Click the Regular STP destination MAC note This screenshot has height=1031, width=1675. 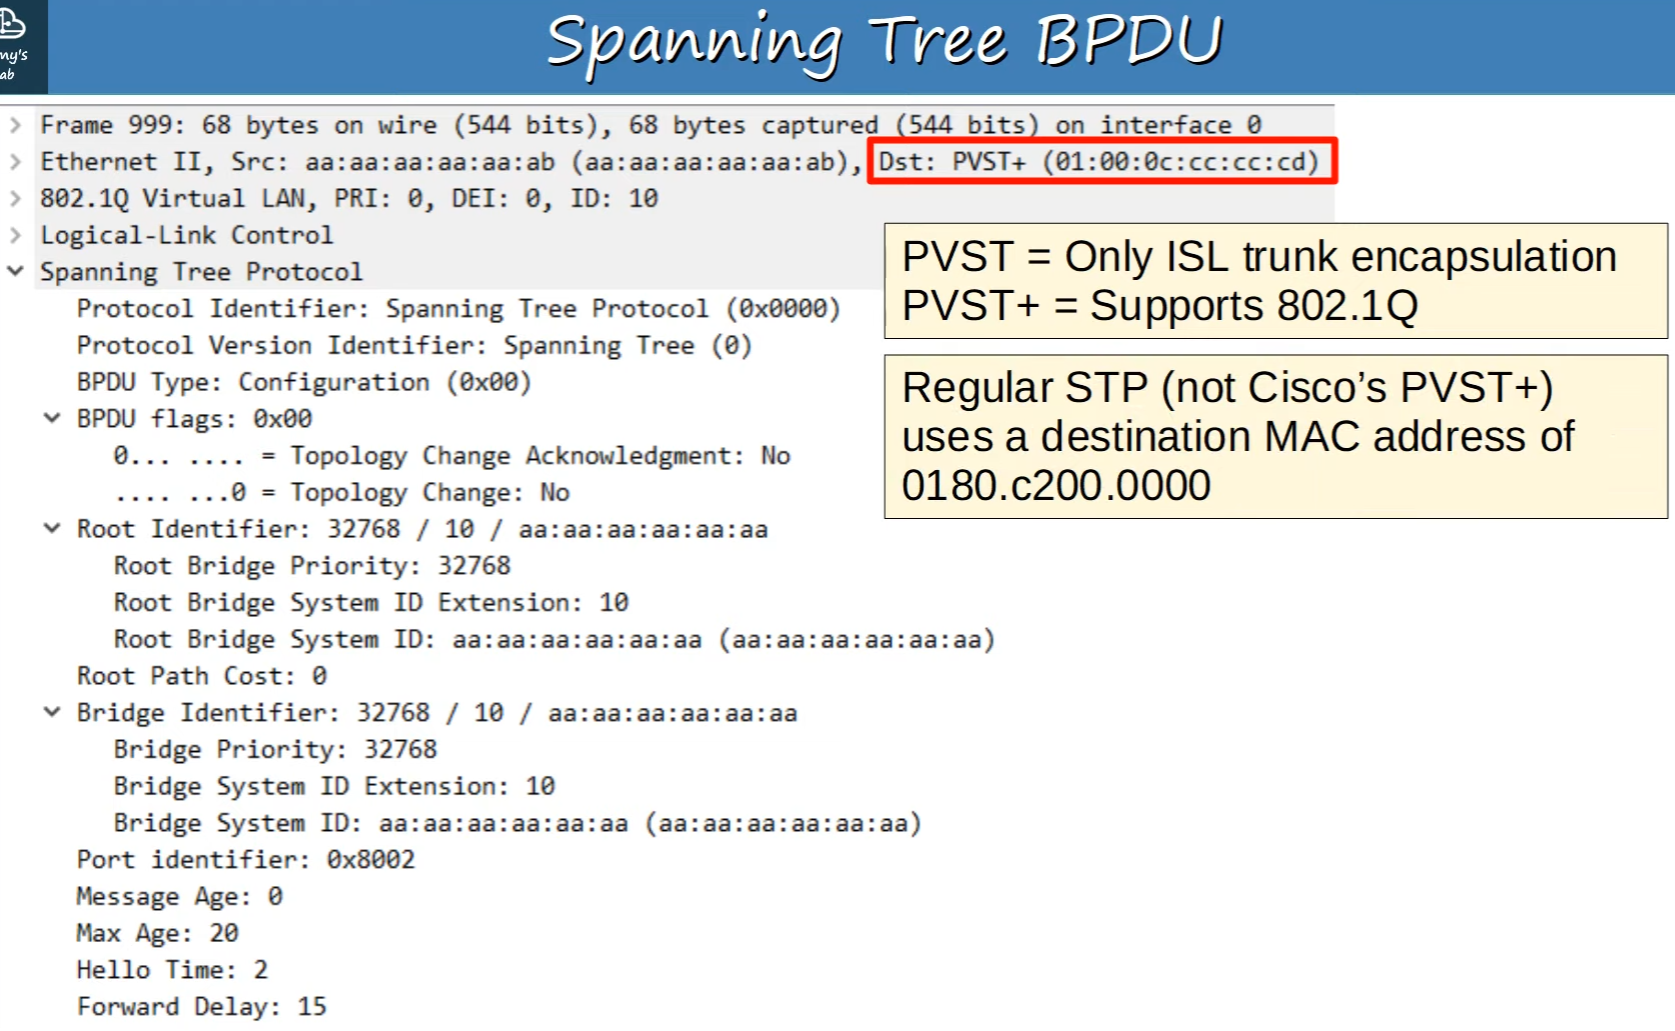pyautogui.click(x=1276, y=437)
